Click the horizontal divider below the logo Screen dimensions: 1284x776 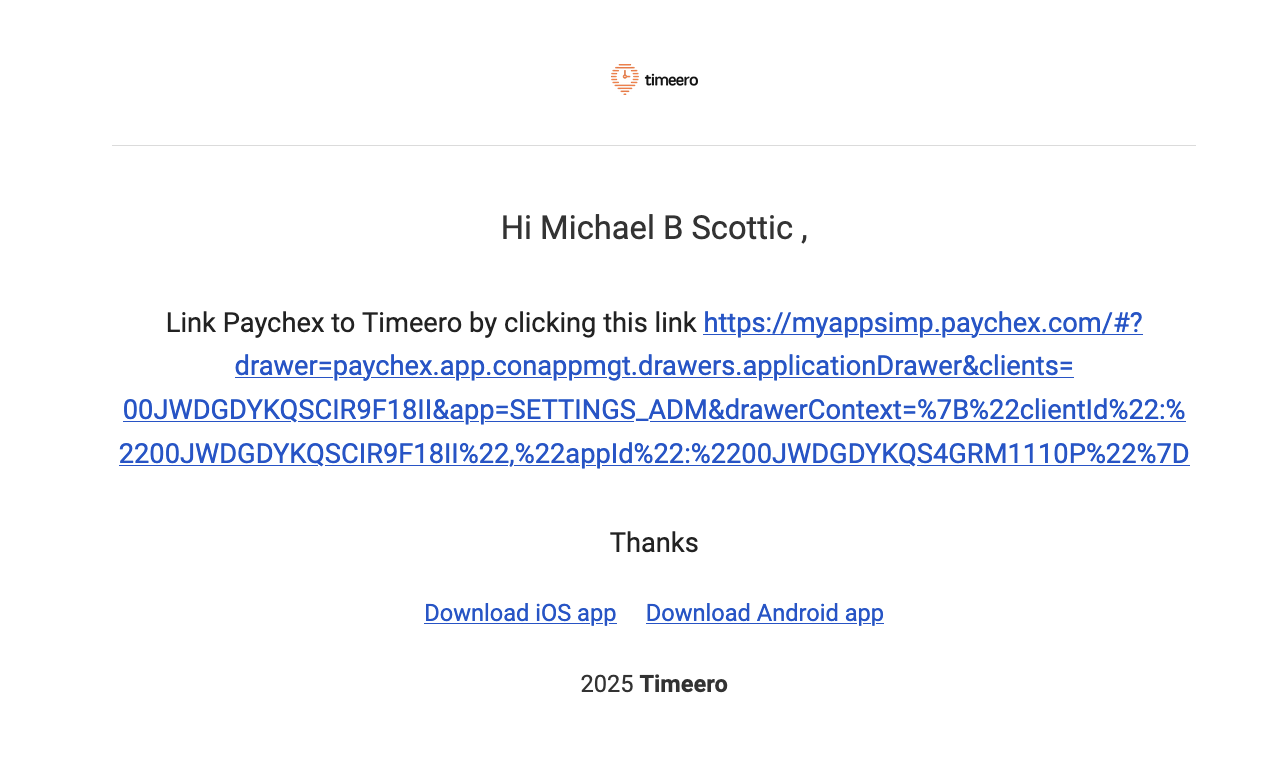click(x=654, y=145)
